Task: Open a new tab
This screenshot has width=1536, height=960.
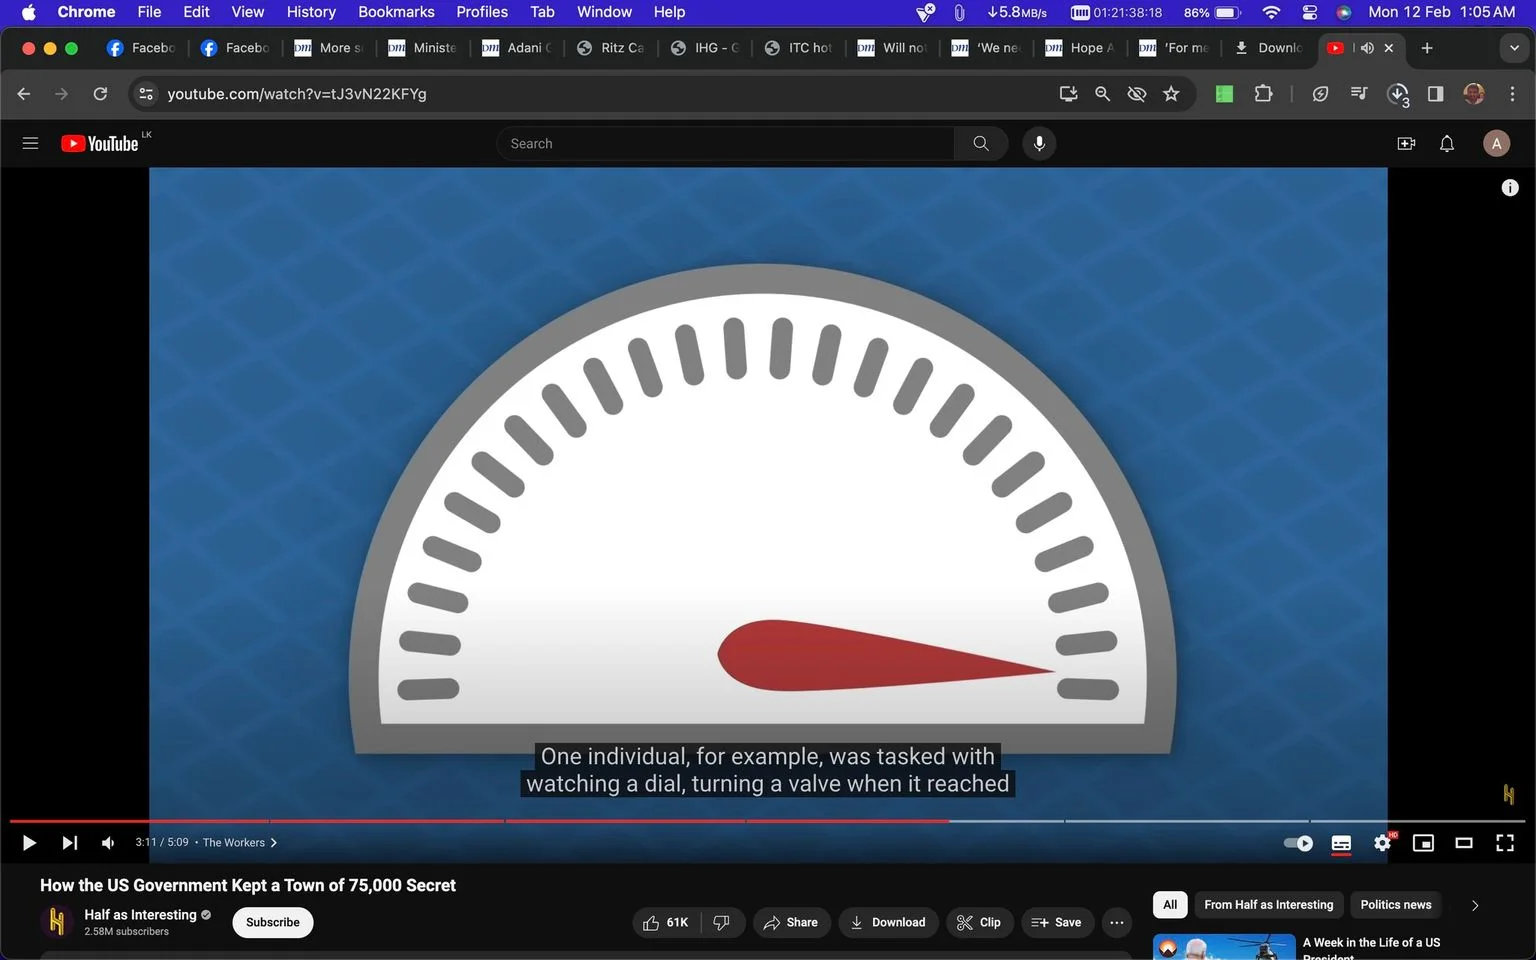Action: [x=1427, y=48]
